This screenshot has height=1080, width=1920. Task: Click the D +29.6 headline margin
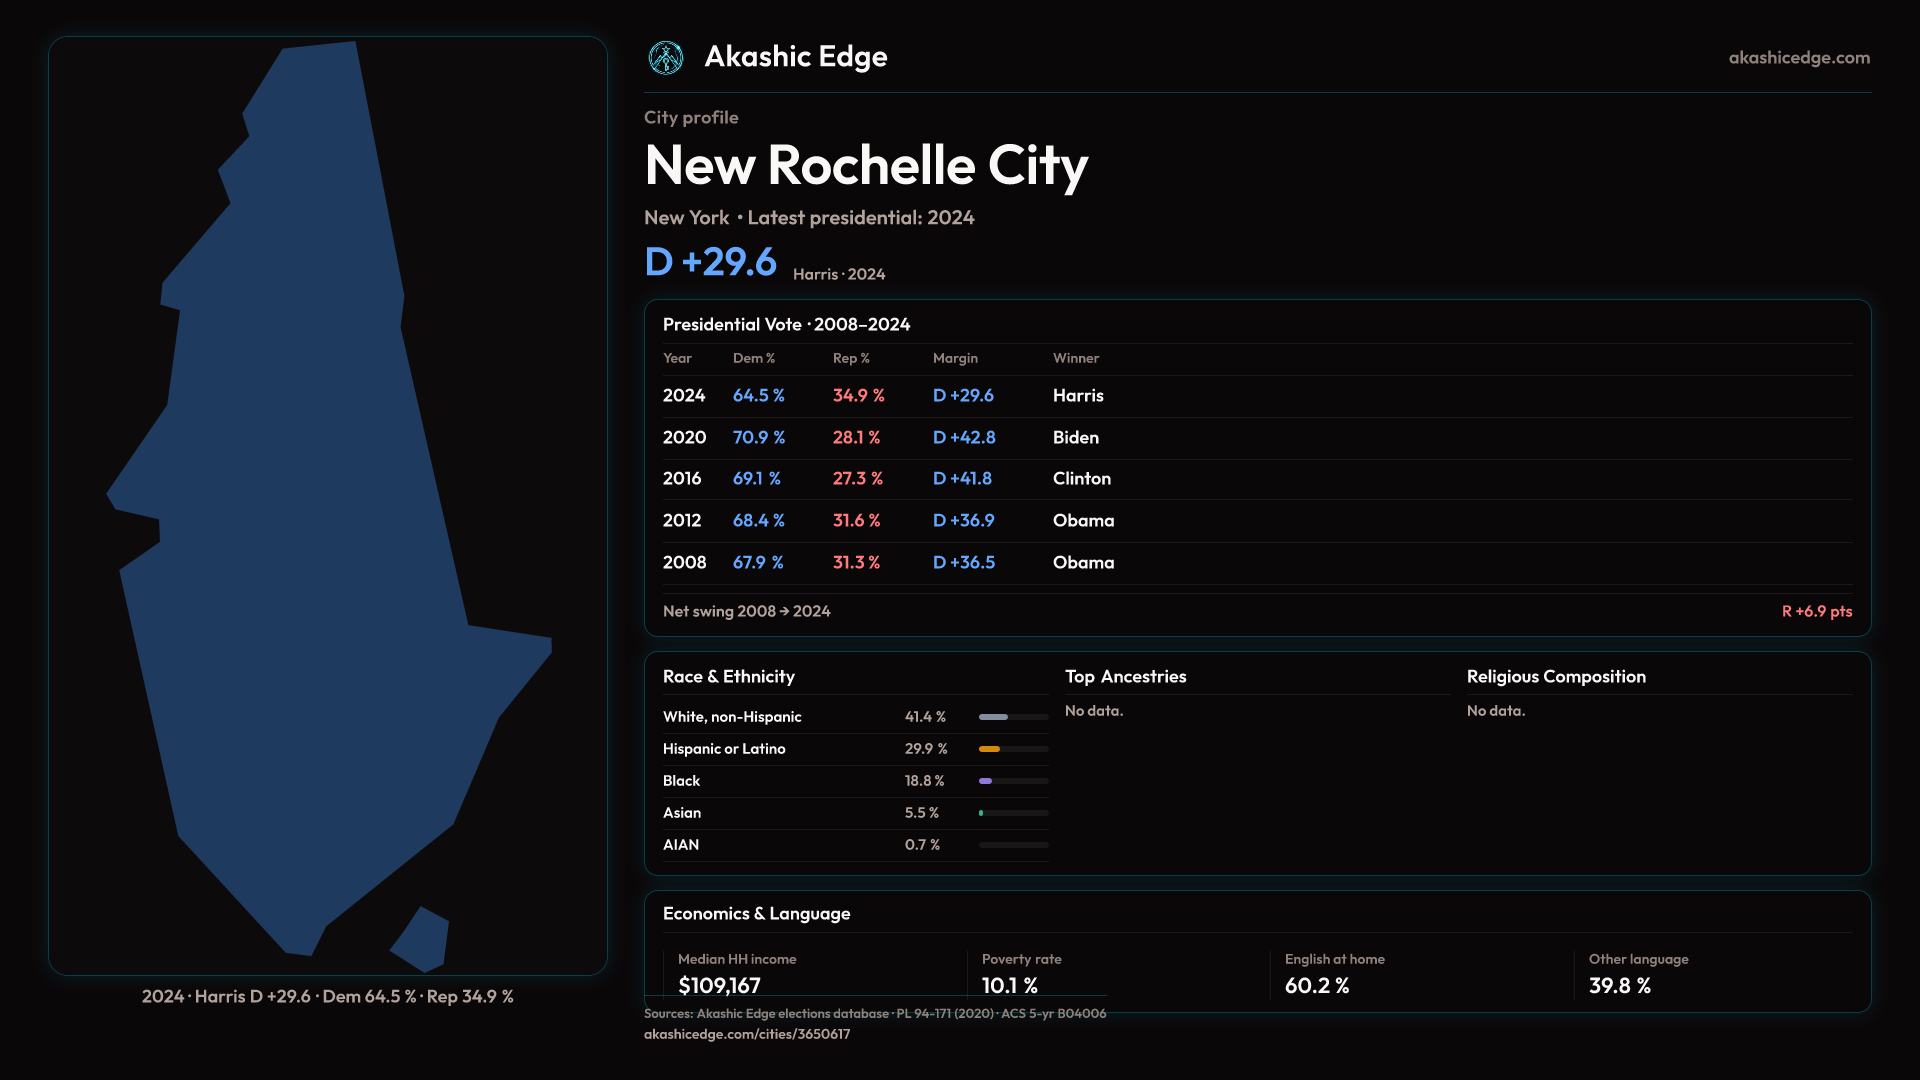[x=711, y=262]
